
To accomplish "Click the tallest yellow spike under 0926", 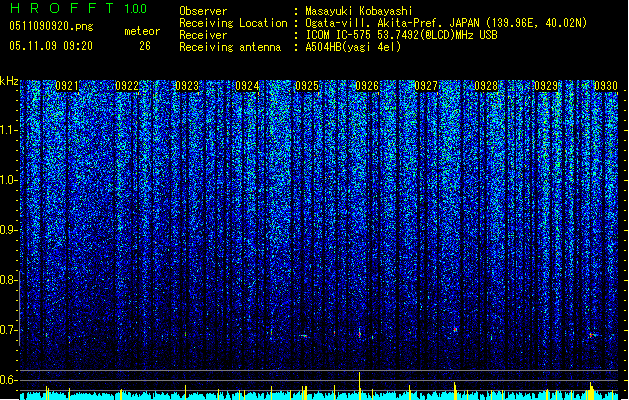I will [359, 385].
